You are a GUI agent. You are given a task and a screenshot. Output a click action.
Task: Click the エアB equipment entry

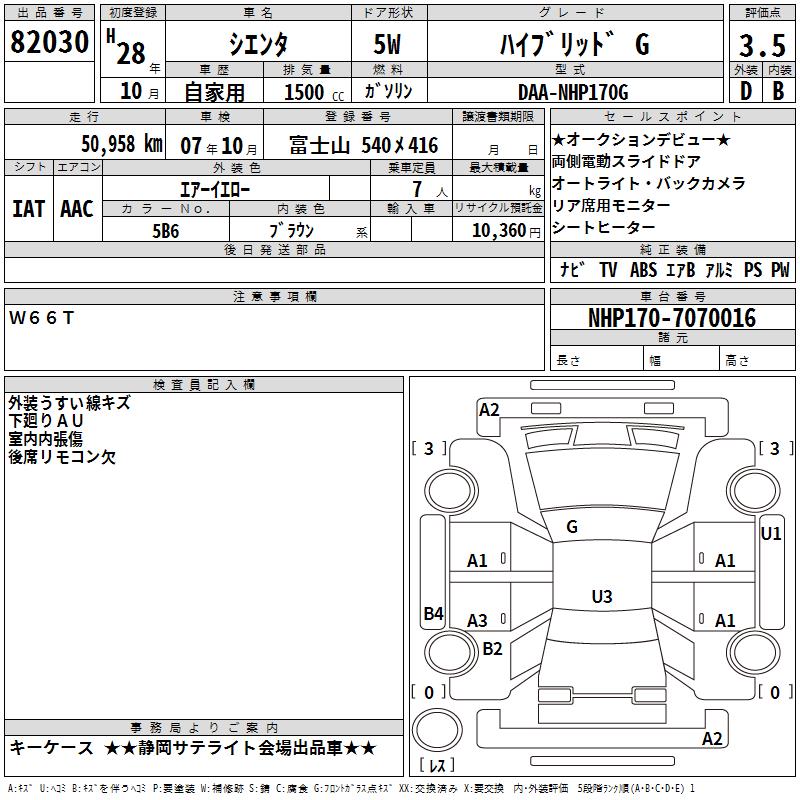[681, 270]
